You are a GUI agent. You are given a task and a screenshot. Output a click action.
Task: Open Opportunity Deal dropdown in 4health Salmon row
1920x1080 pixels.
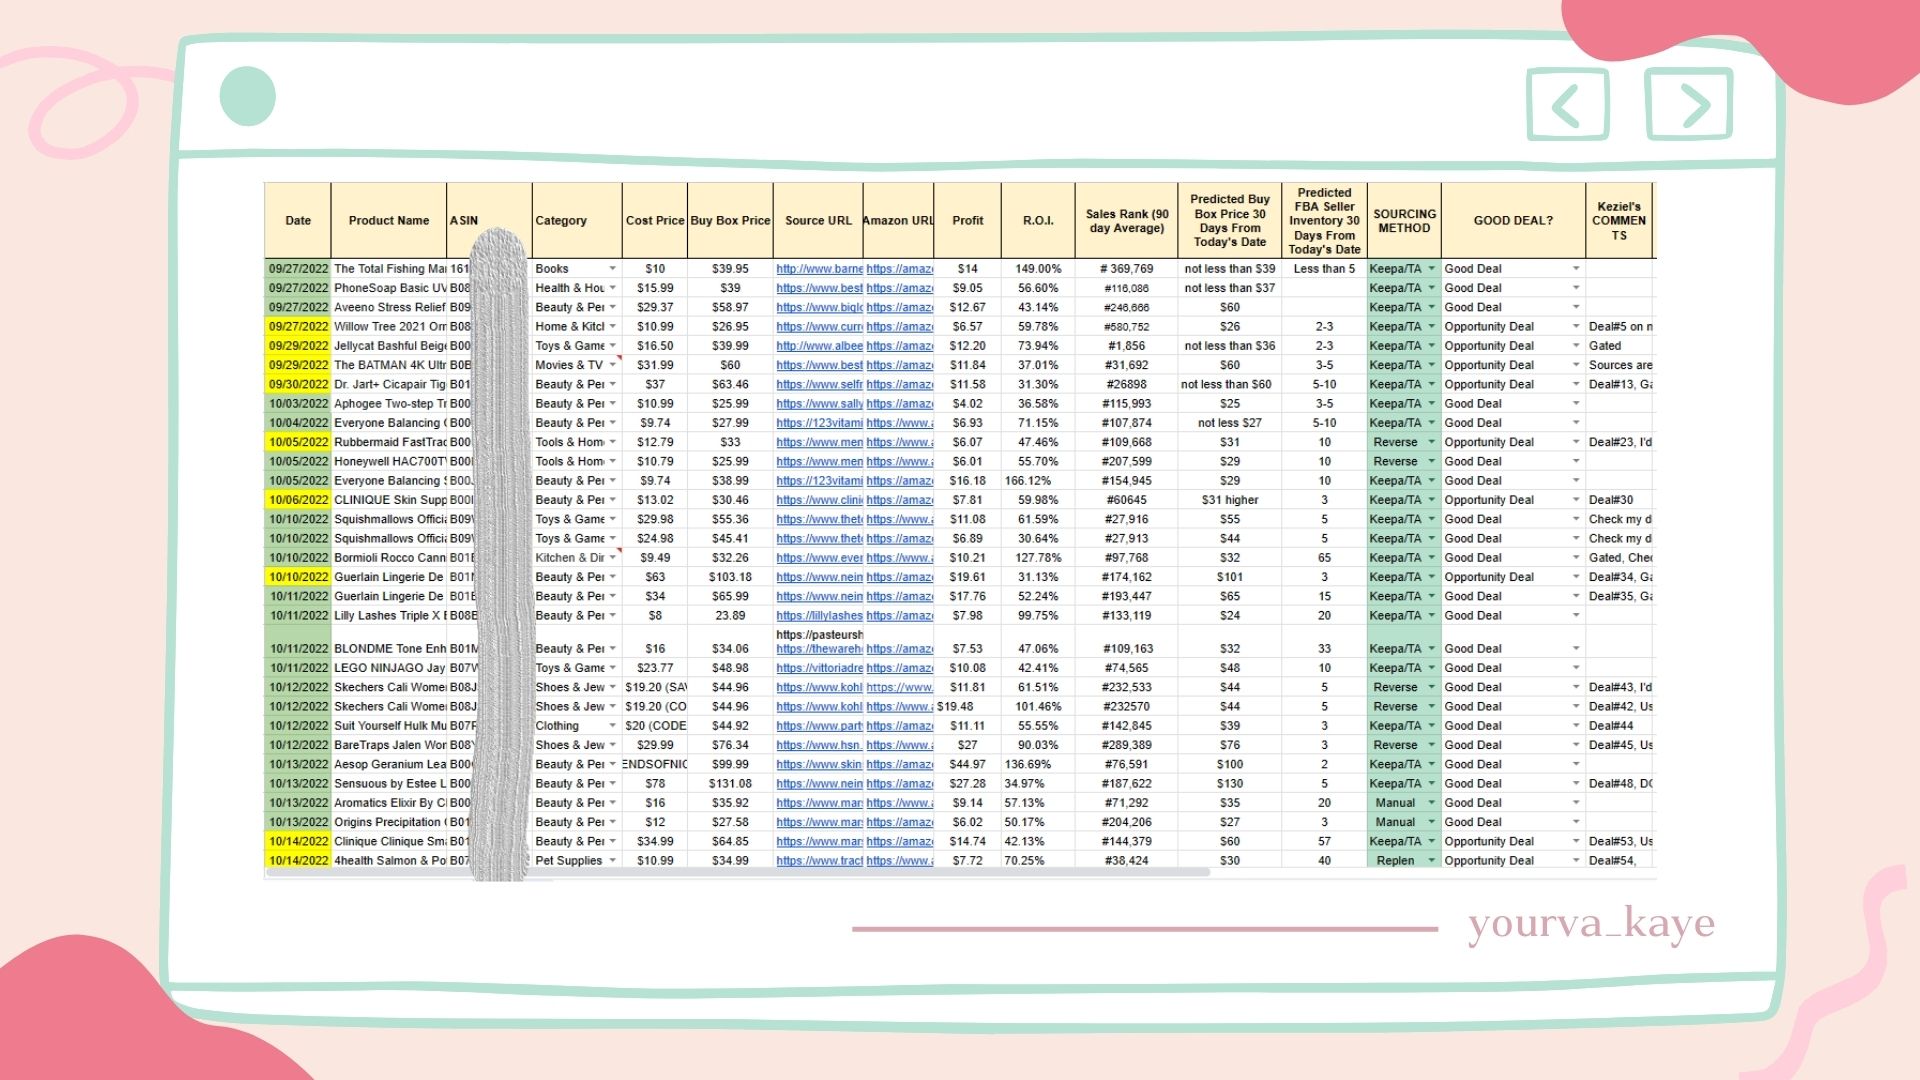1576,861
